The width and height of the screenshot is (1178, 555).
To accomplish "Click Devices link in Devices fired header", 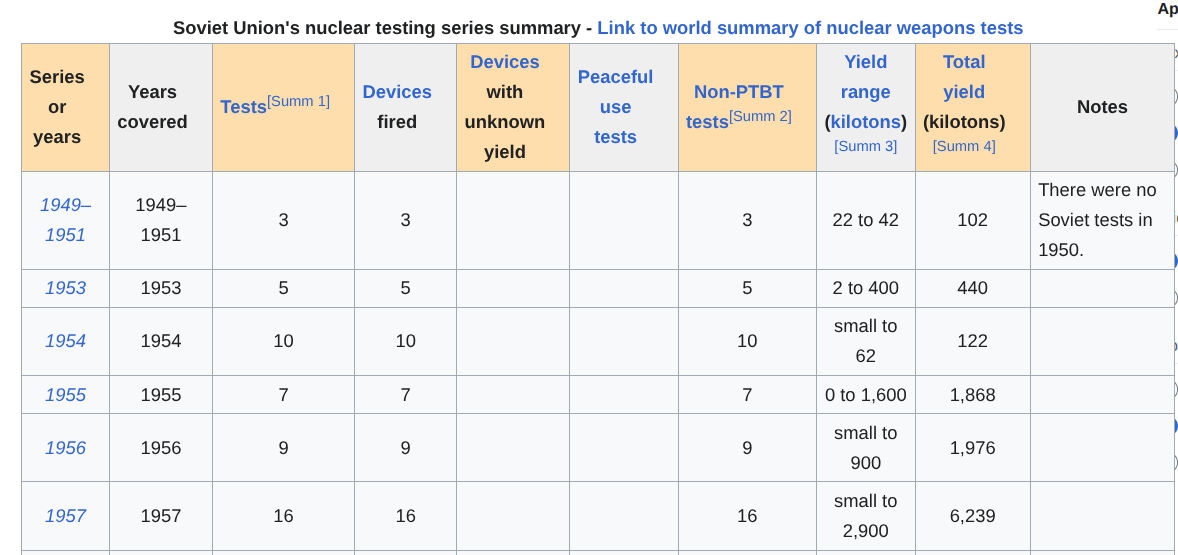I will click(397, 92).
